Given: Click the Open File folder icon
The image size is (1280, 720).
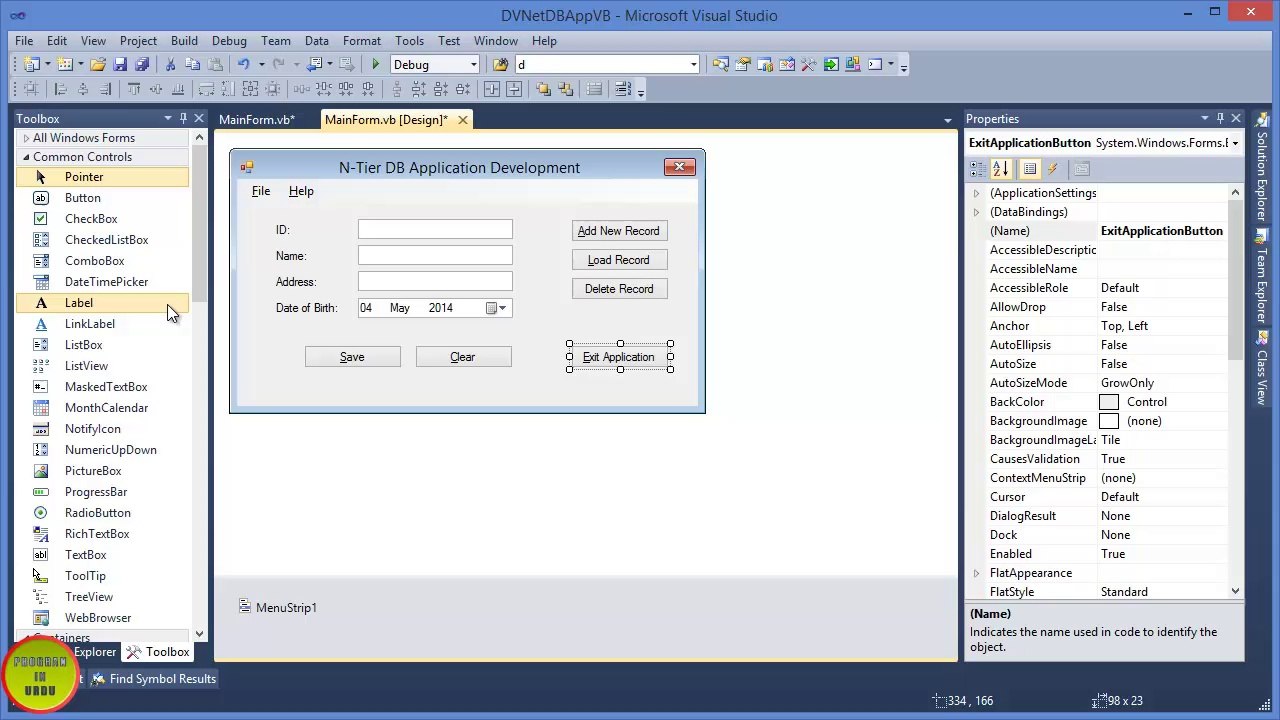Looking at the screenshot, I should click(x=97, y=65).
